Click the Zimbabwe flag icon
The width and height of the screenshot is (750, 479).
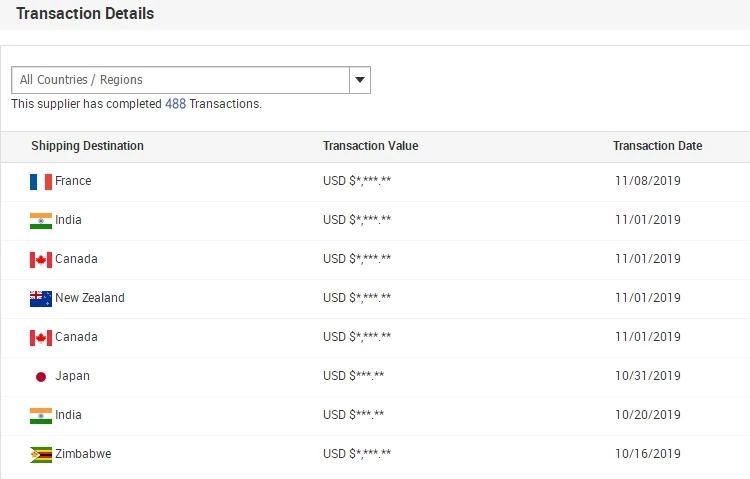click(41, 455)
